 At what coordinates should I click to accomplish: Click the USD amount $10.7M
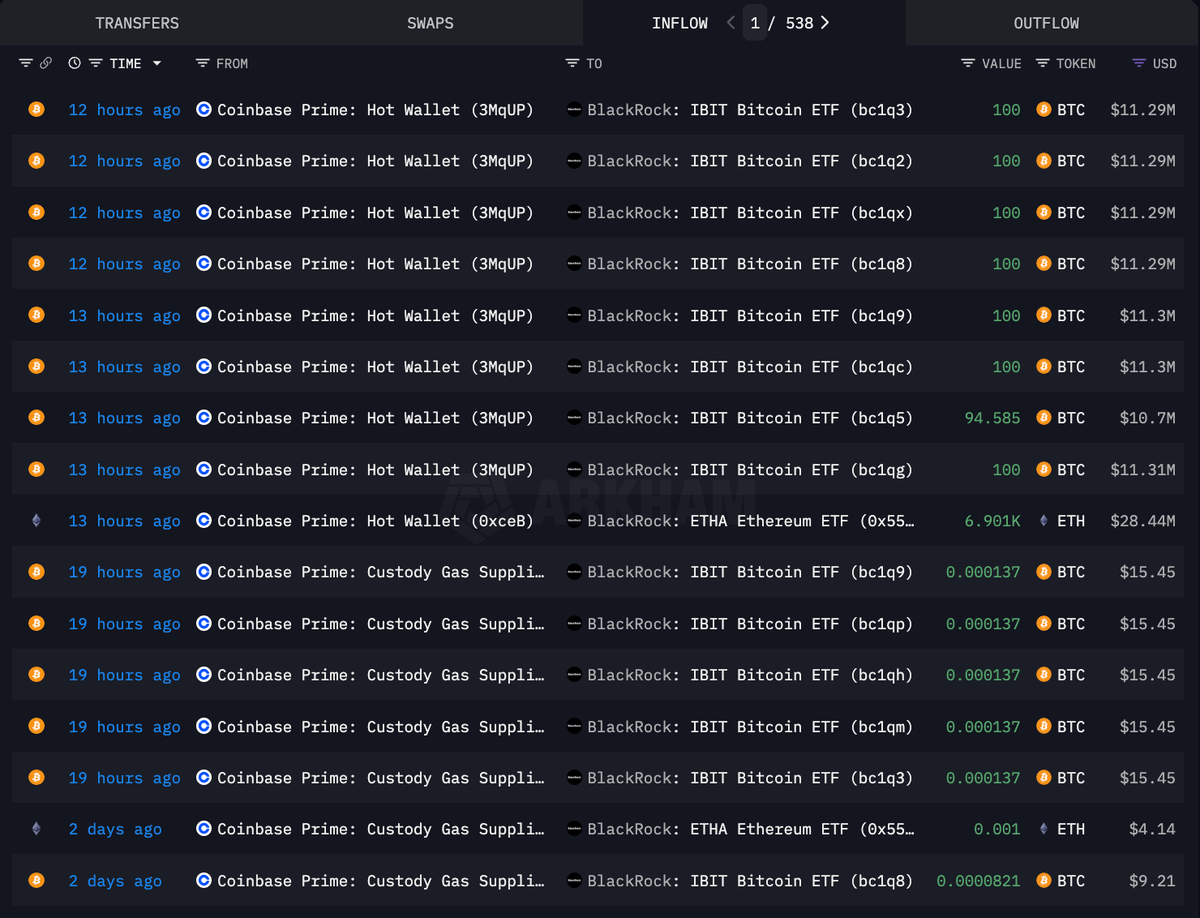[1148, 418]
